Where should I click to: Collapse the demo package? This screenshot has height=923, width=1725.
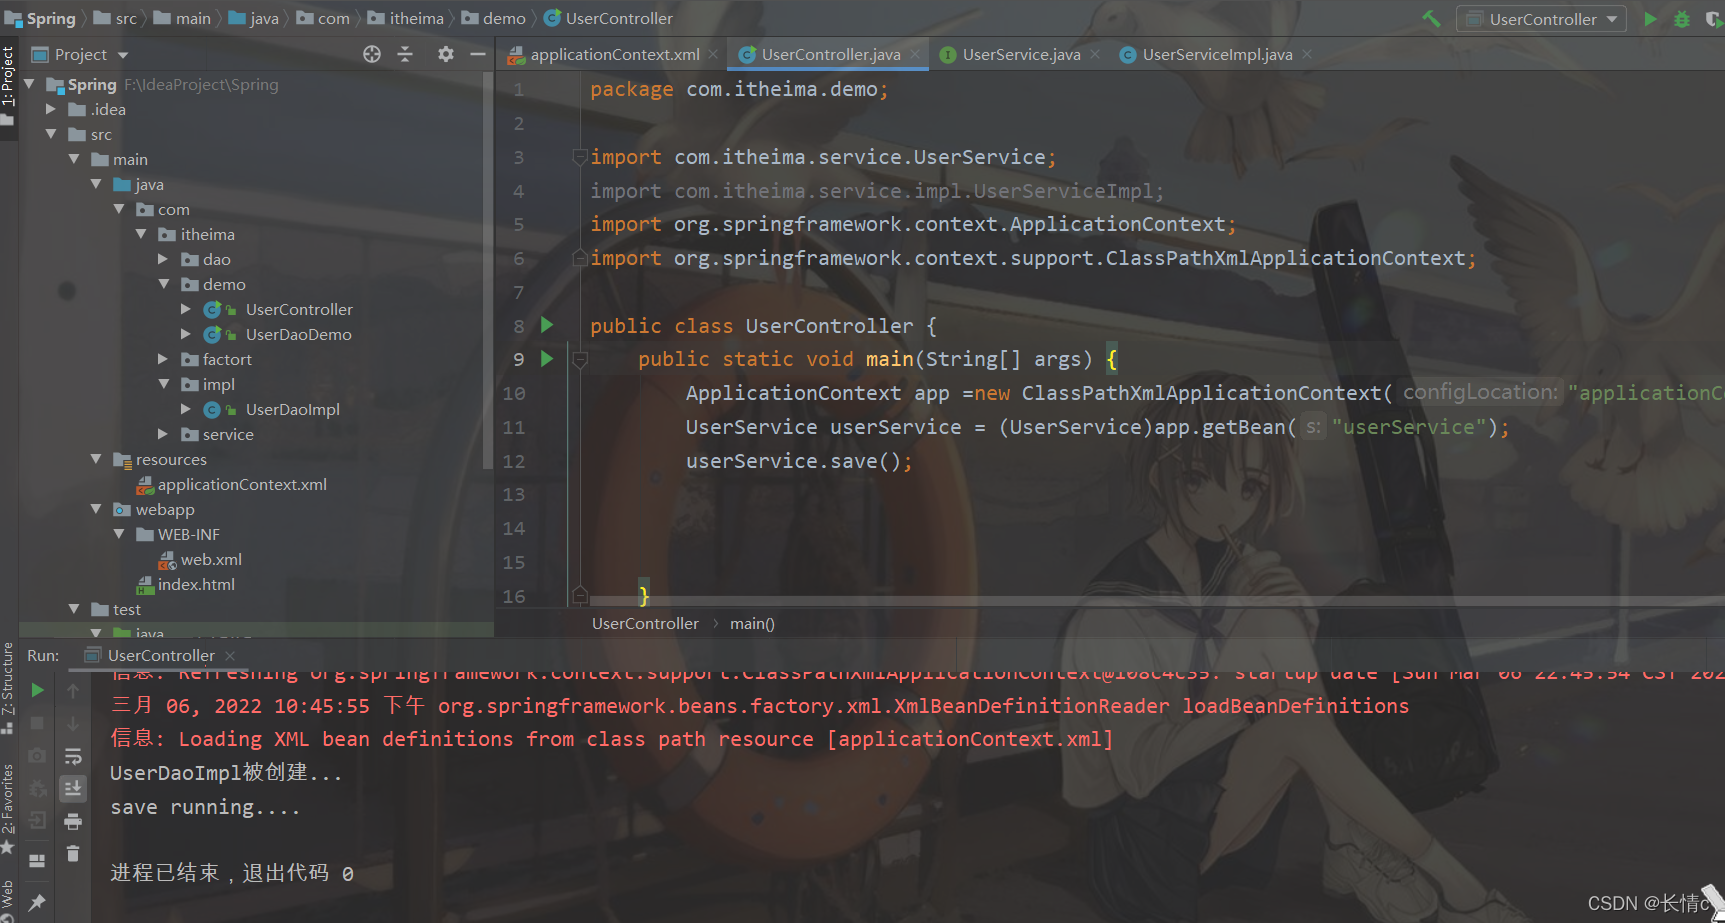[163, 284]
